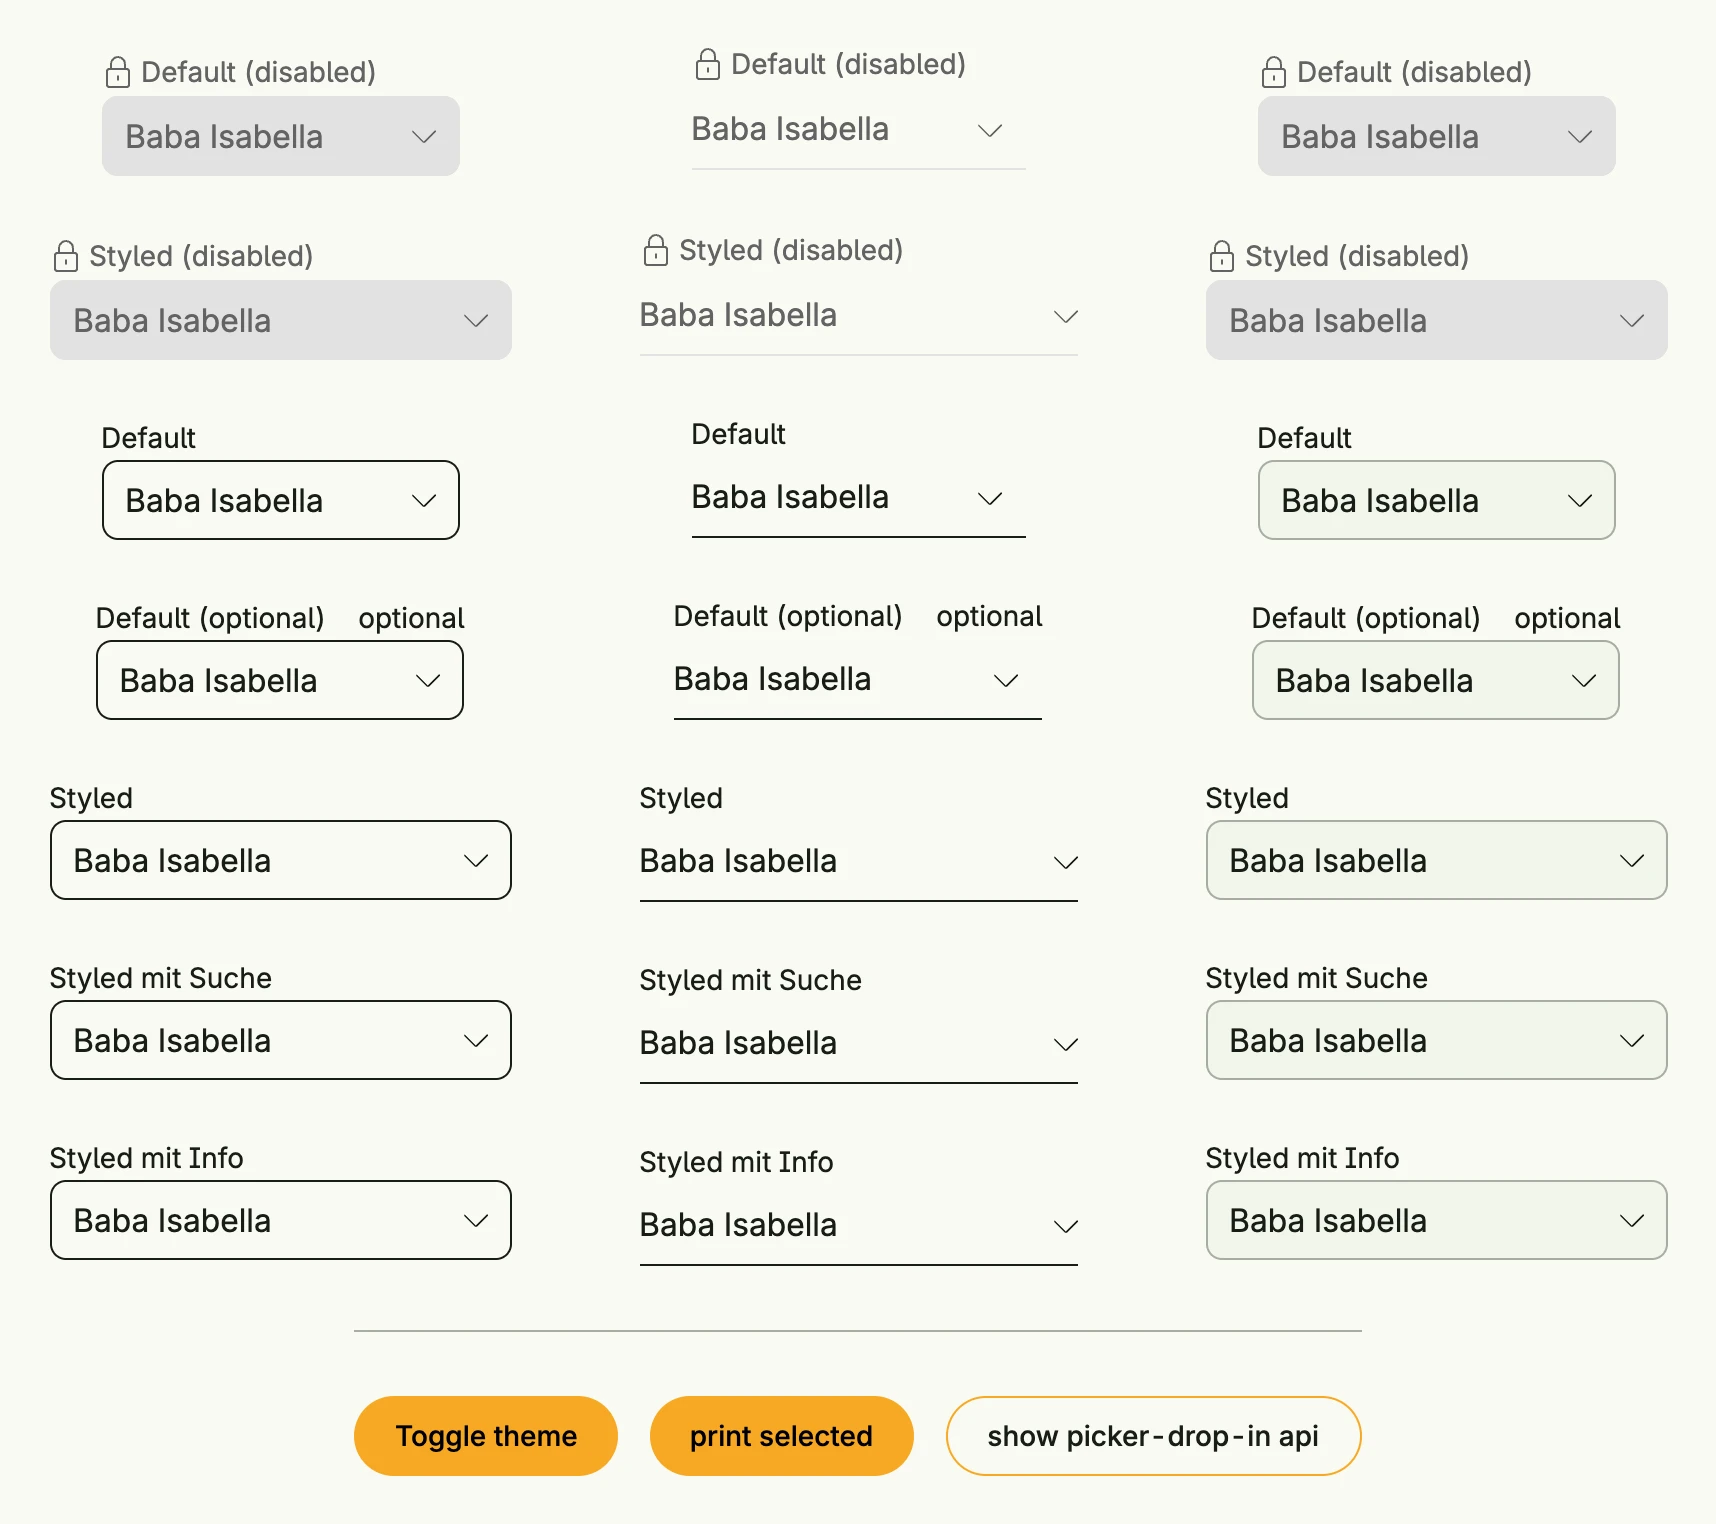
Task: Click chevron arrow in left column Default dropdown
Action: [424, 500]
